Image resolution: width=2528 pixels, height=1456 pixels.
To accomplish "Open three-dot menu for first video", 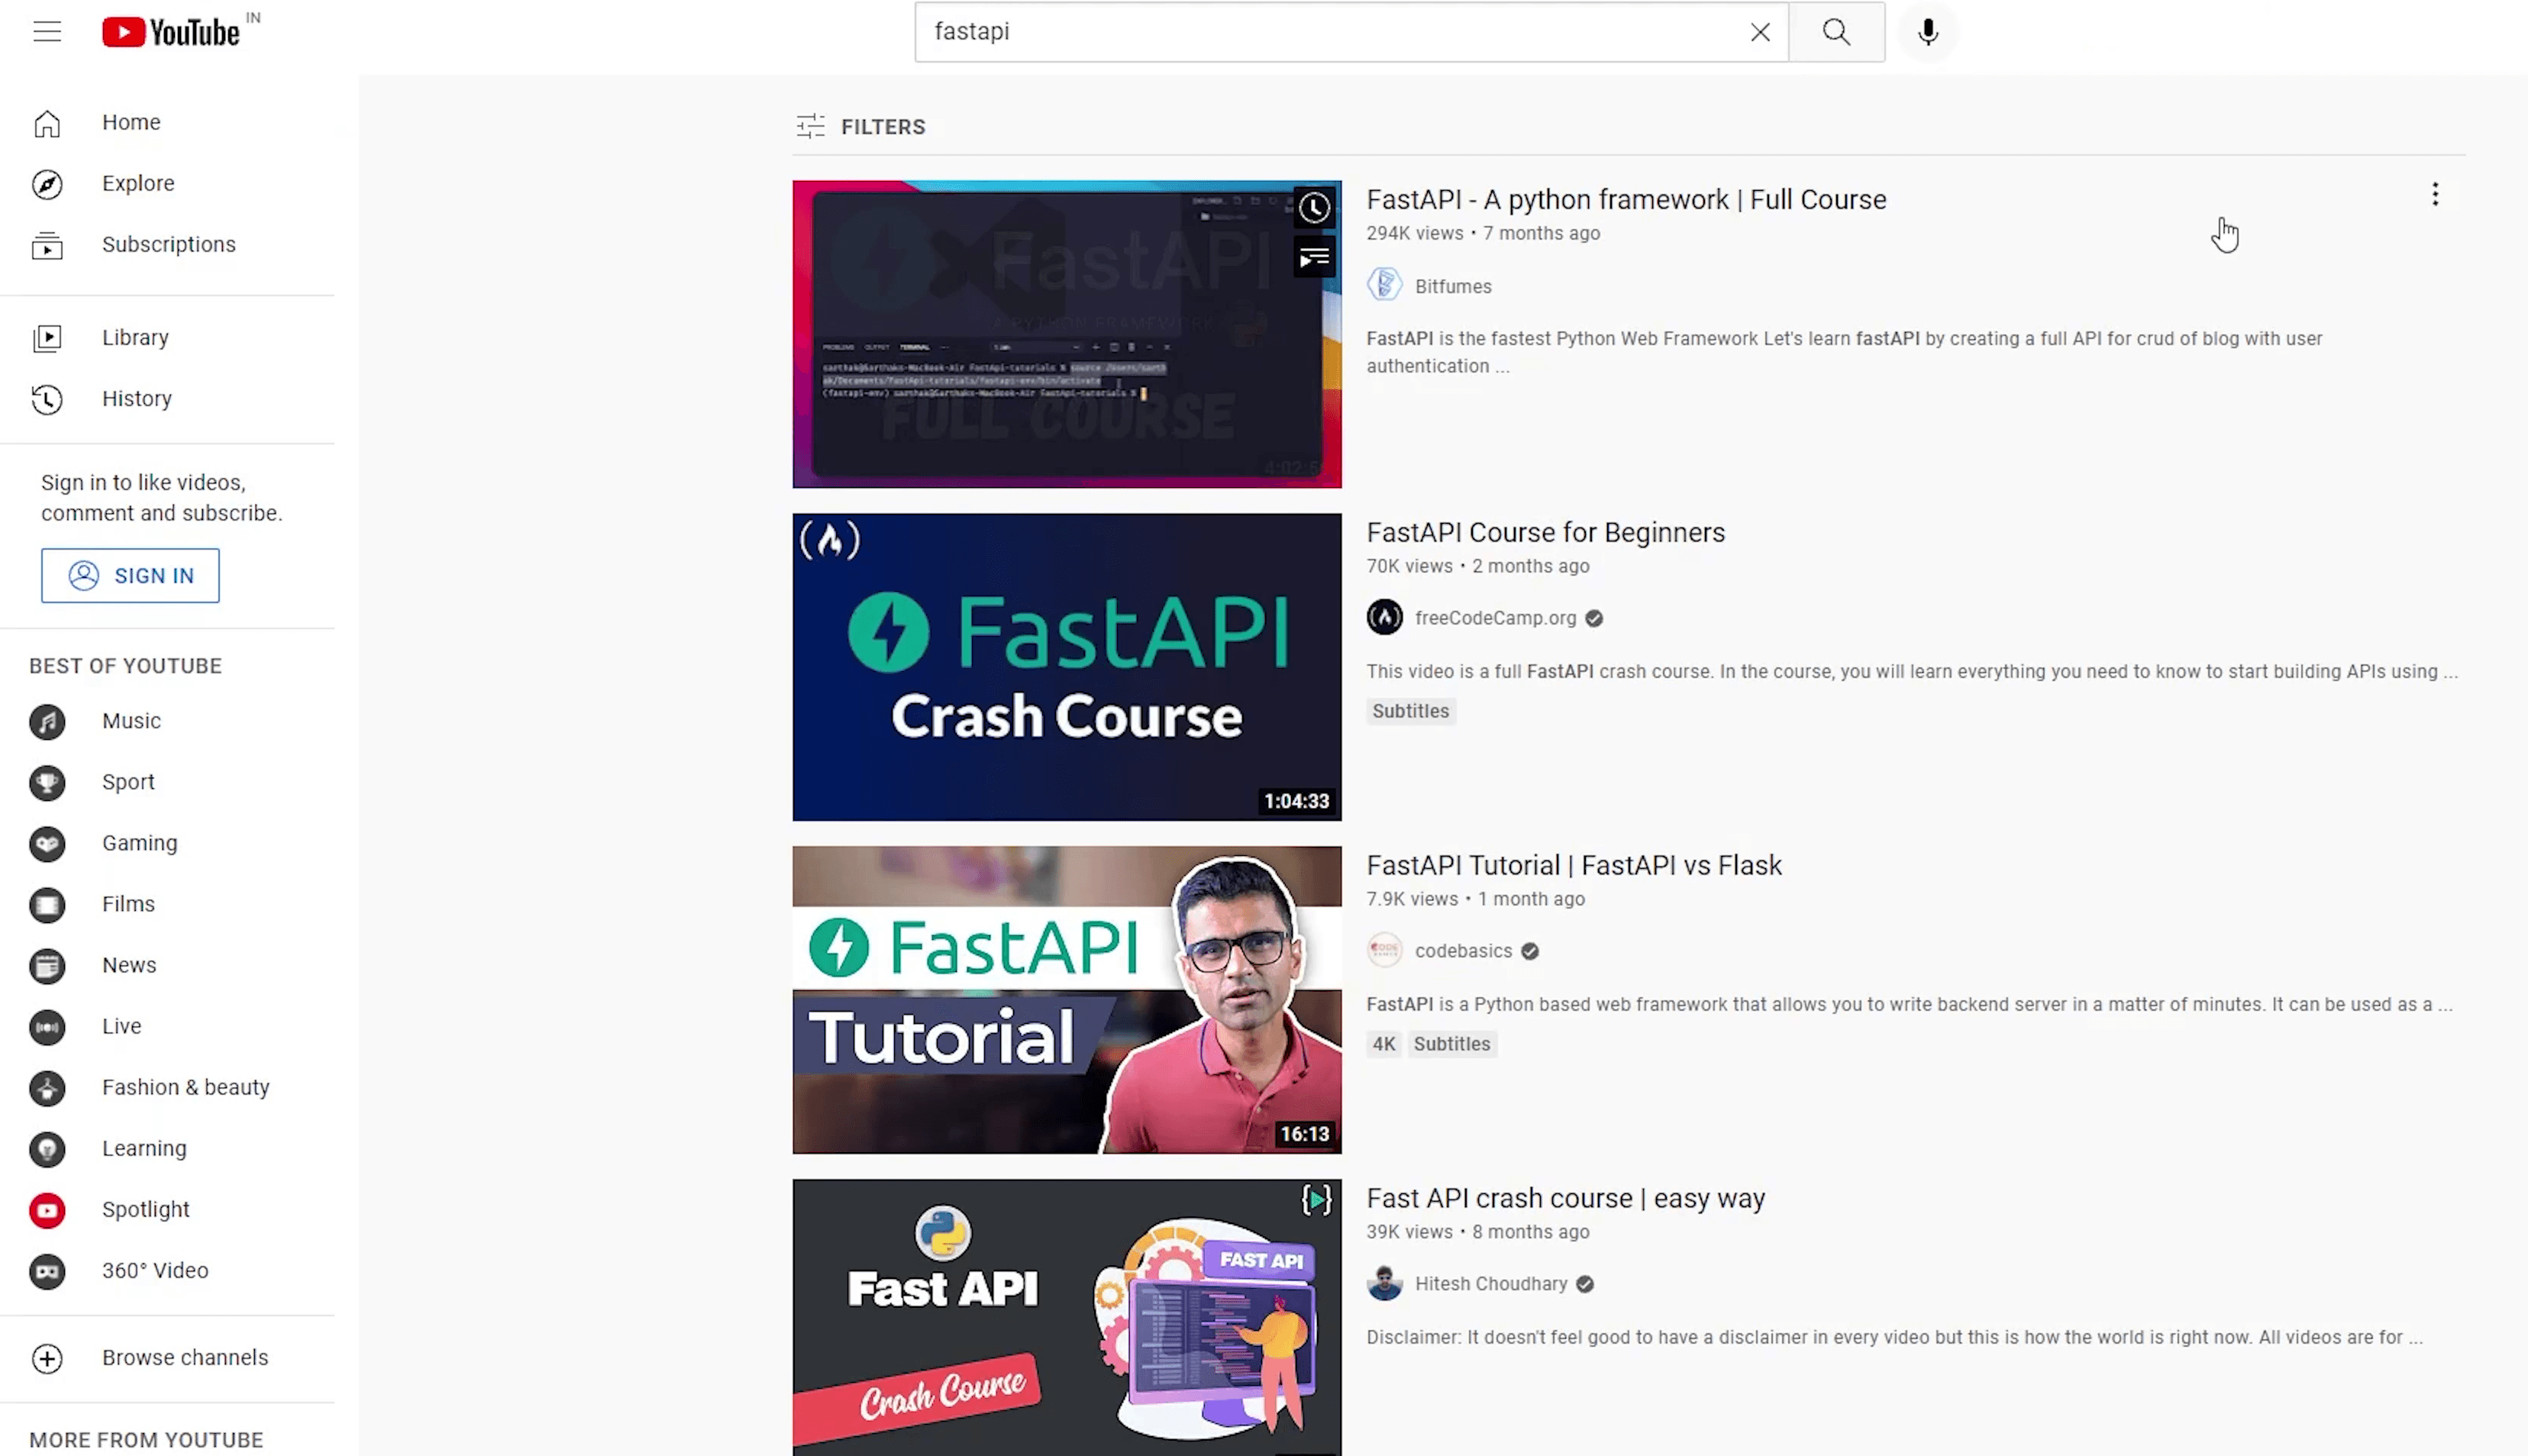I will (2435, 195).
